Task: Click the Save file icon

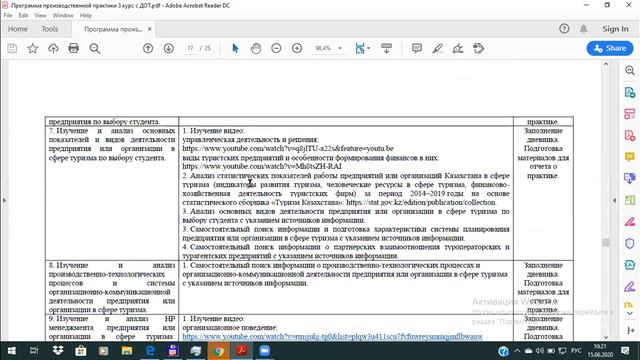Action: tap(12, 49)
